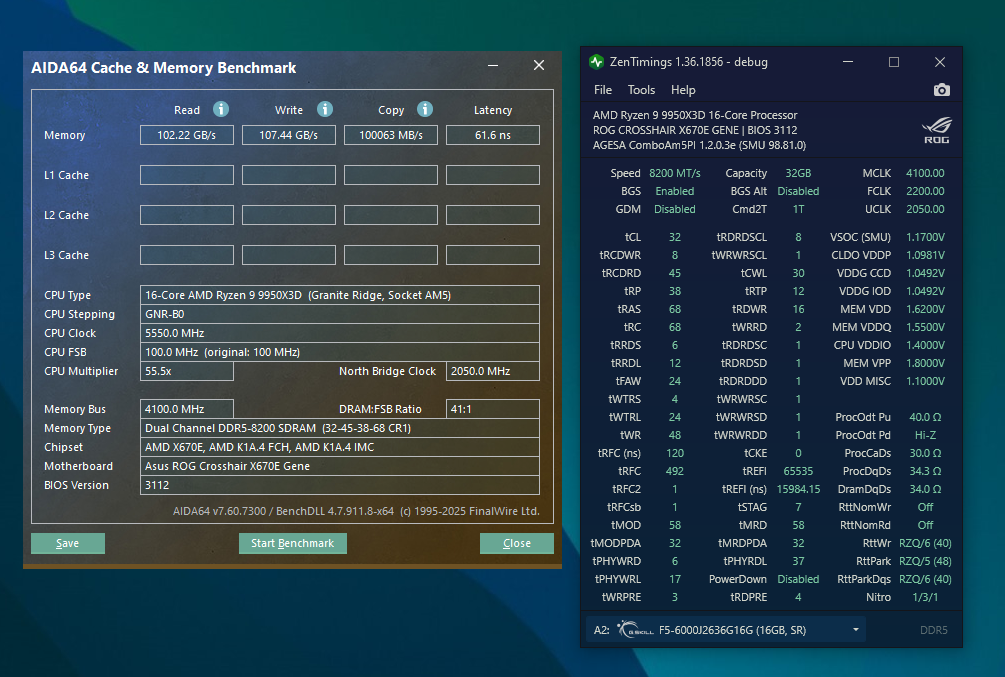Maximize the ZenTimings window

894,62
